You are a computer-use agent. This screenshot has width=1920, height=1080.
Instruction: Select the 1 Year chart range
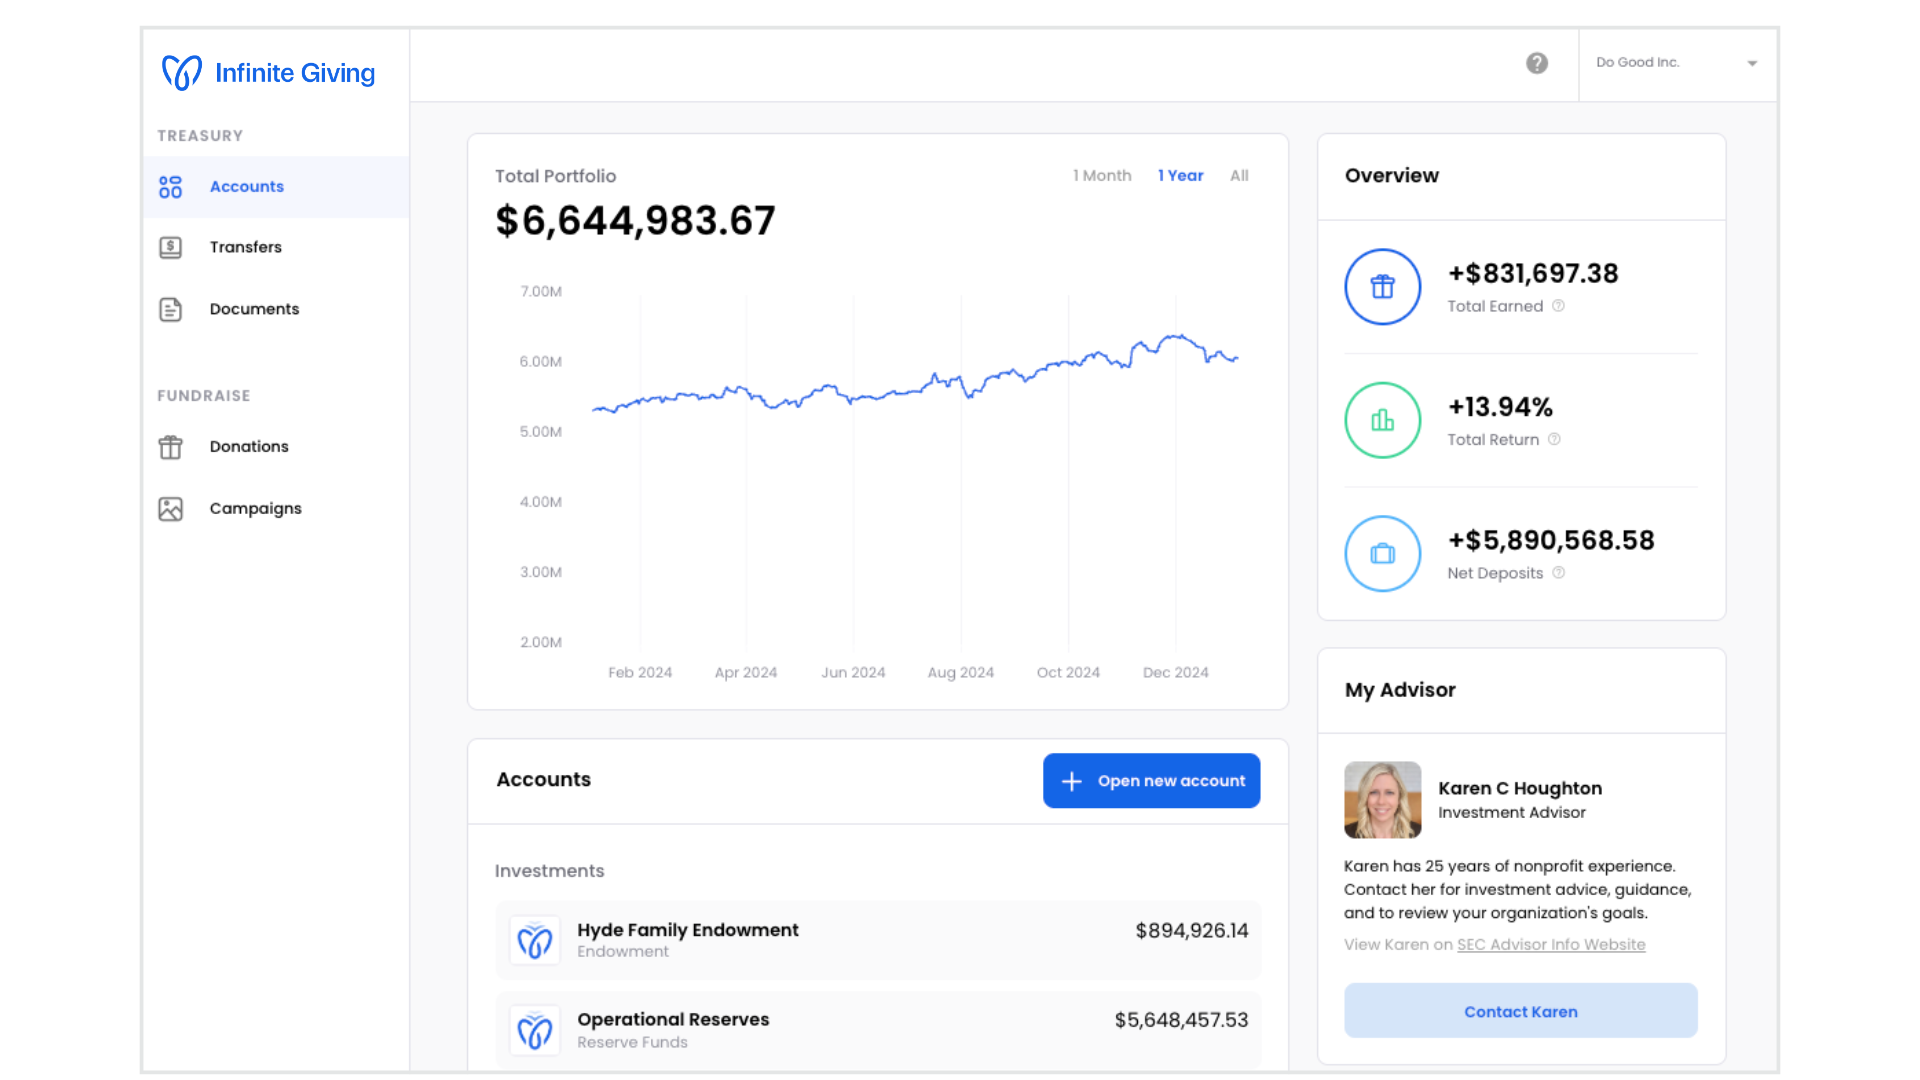point(1180,176)
